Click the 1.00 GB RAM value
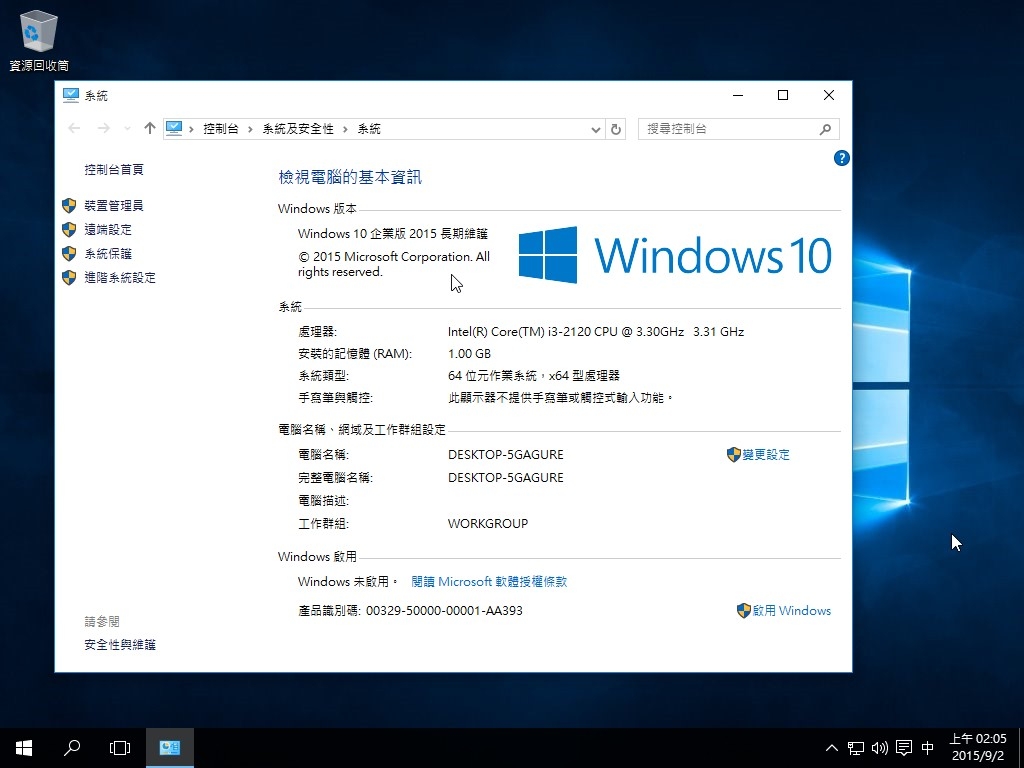The image size is (1024, 768). pos(469,354)
